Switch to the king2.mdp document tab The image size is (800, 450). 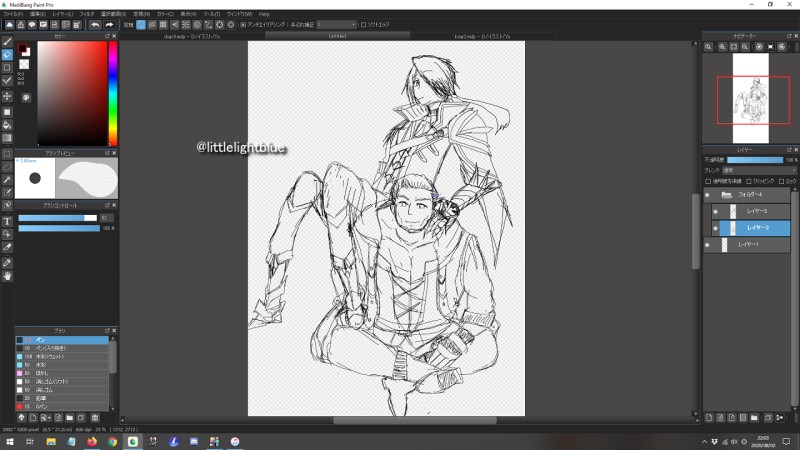(x=482, y=36)
